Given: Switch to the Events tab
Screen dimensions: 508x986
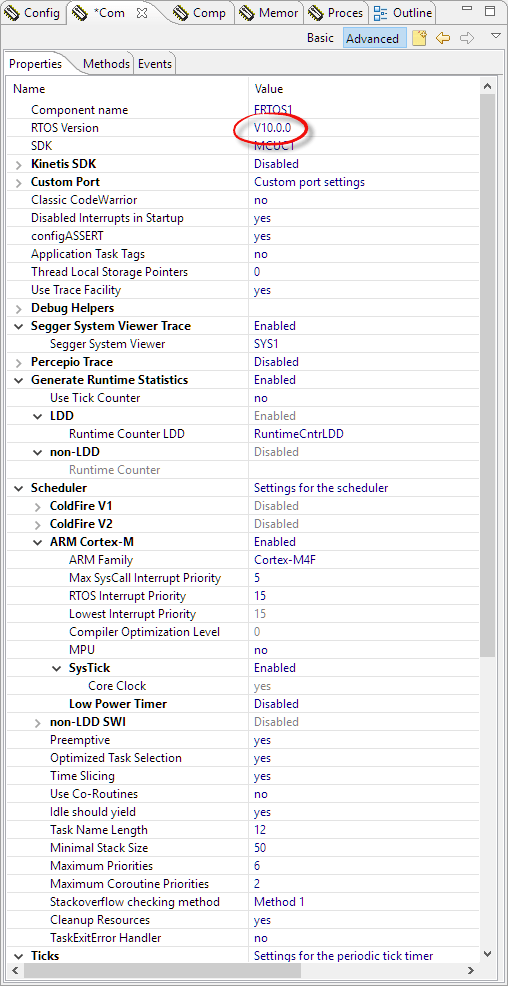Looking at the screenshot, I should 155,64.
